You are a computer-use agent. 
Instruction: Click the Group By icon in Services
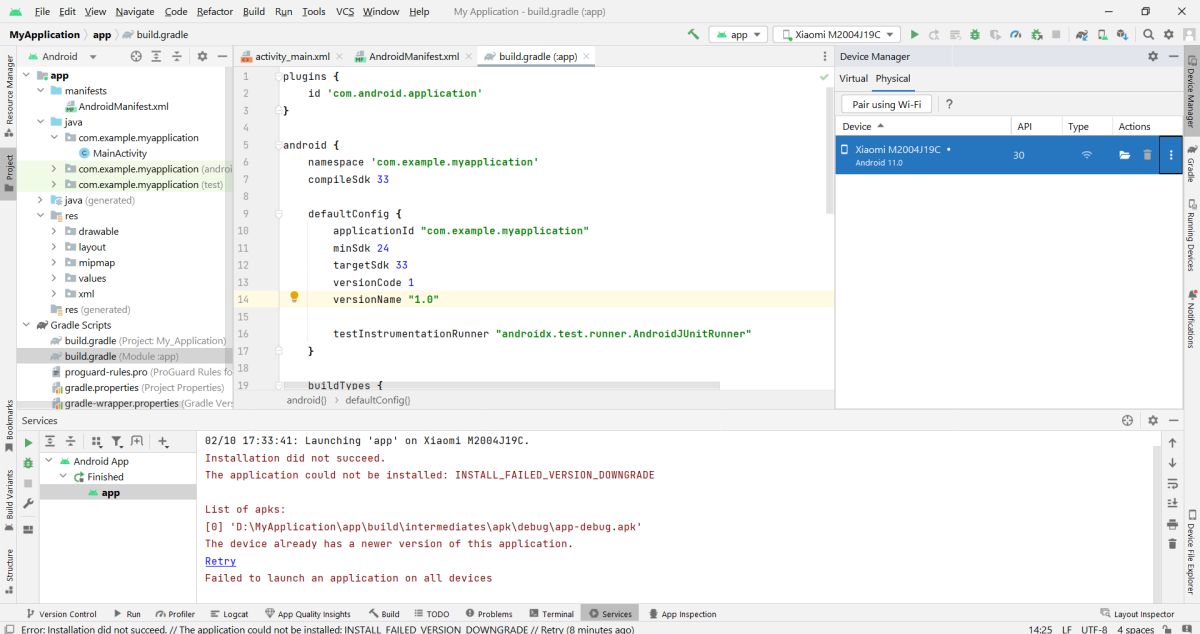click(x=97, y=441)
